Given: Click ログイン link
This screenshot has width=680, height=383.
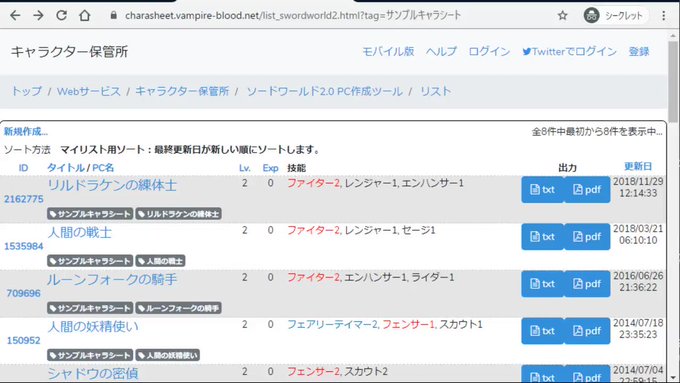Looking at the screenshot, I should pos(489,51).
